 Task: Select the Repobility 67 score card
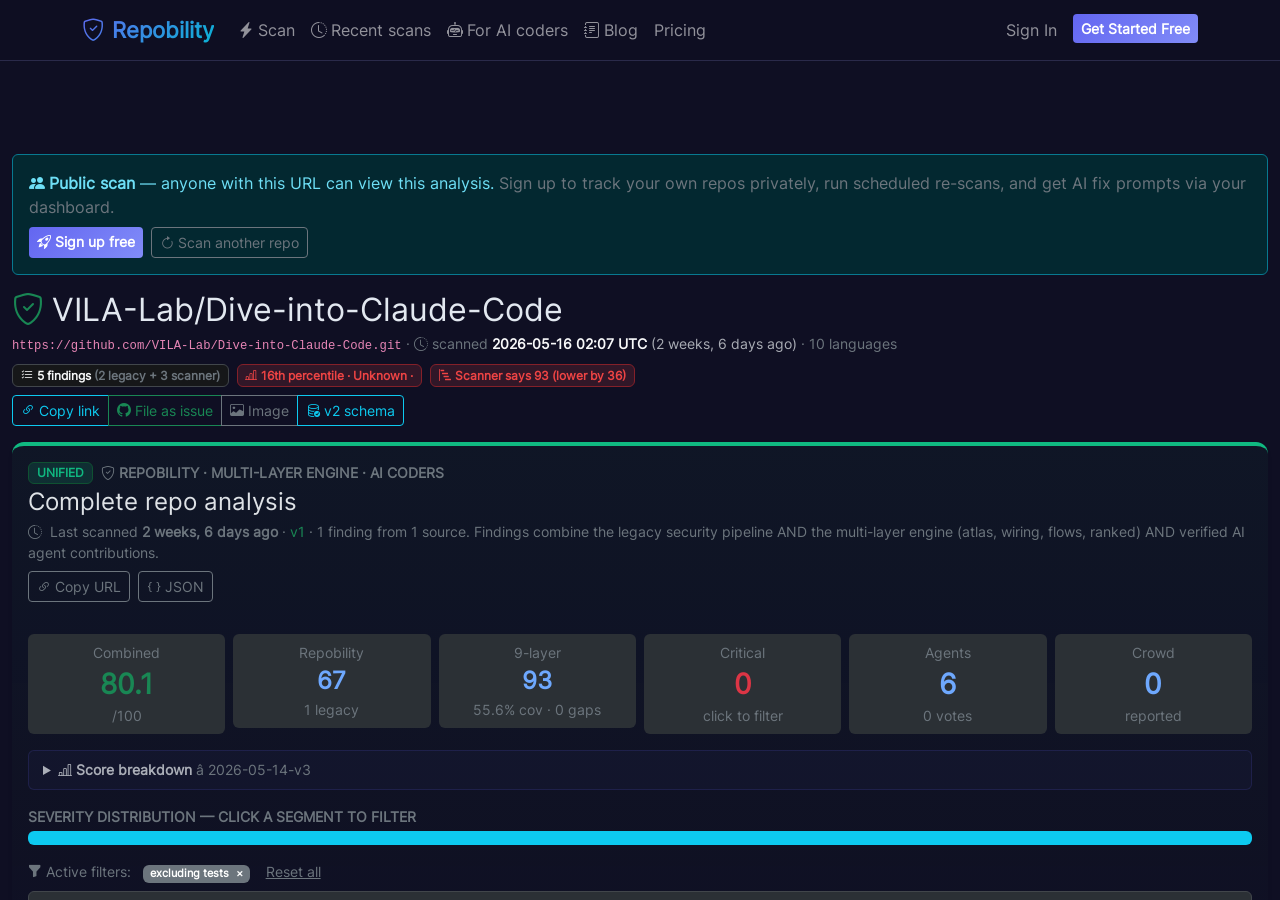coord(332,681)
